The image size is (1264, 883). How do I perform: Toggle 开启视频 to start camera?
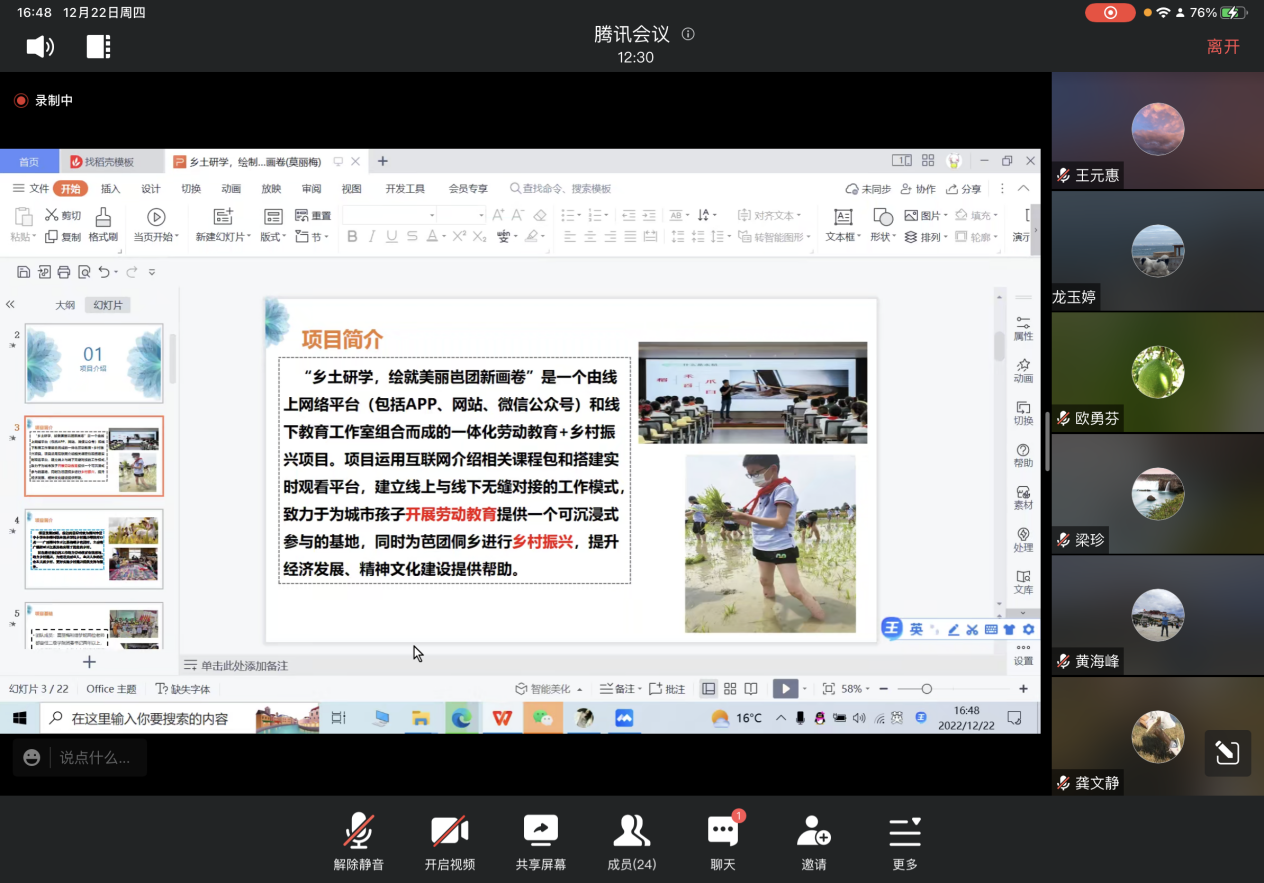pyautogui.click(x=449, y=831)
